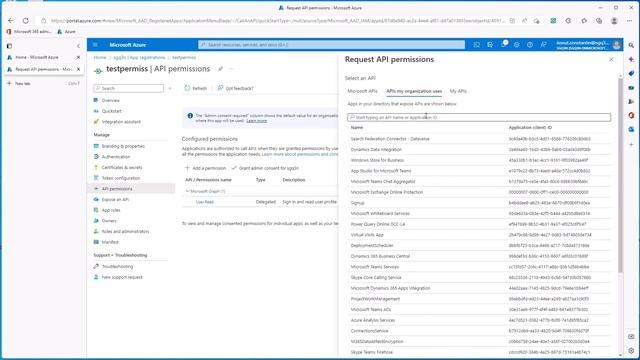This screenshot has height=360, width=640.
Task: Click the info icon in admin consent banner
Action: coord(190,116)
